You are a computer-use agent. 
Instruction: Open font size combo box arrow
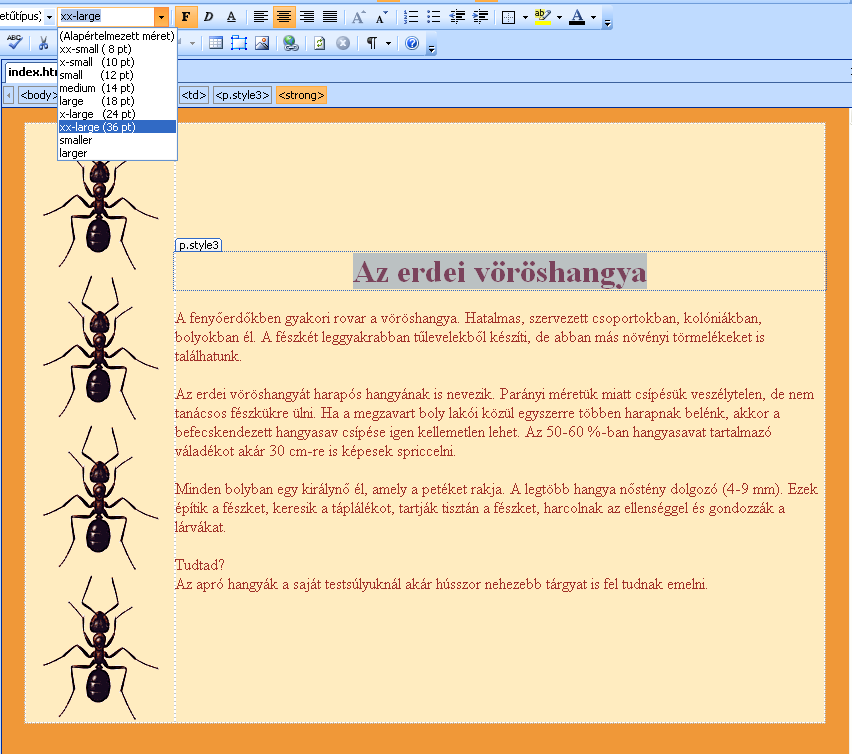click(161, 17)
